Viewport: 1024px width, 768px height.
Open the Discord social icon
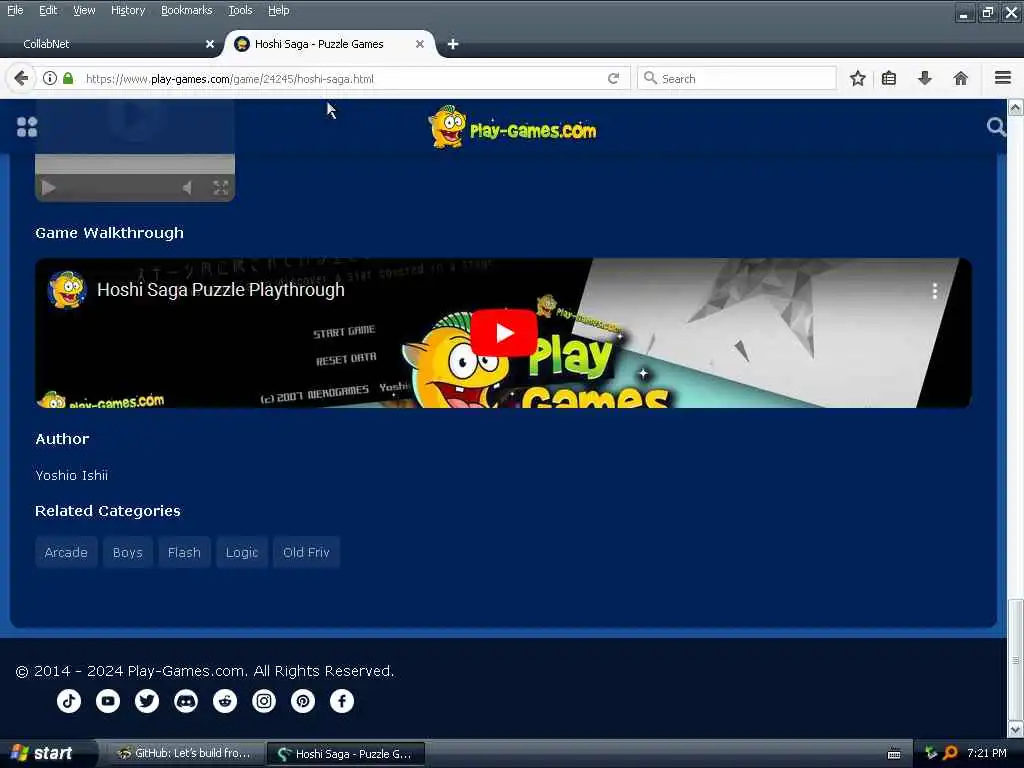click(x=186, y=701)
